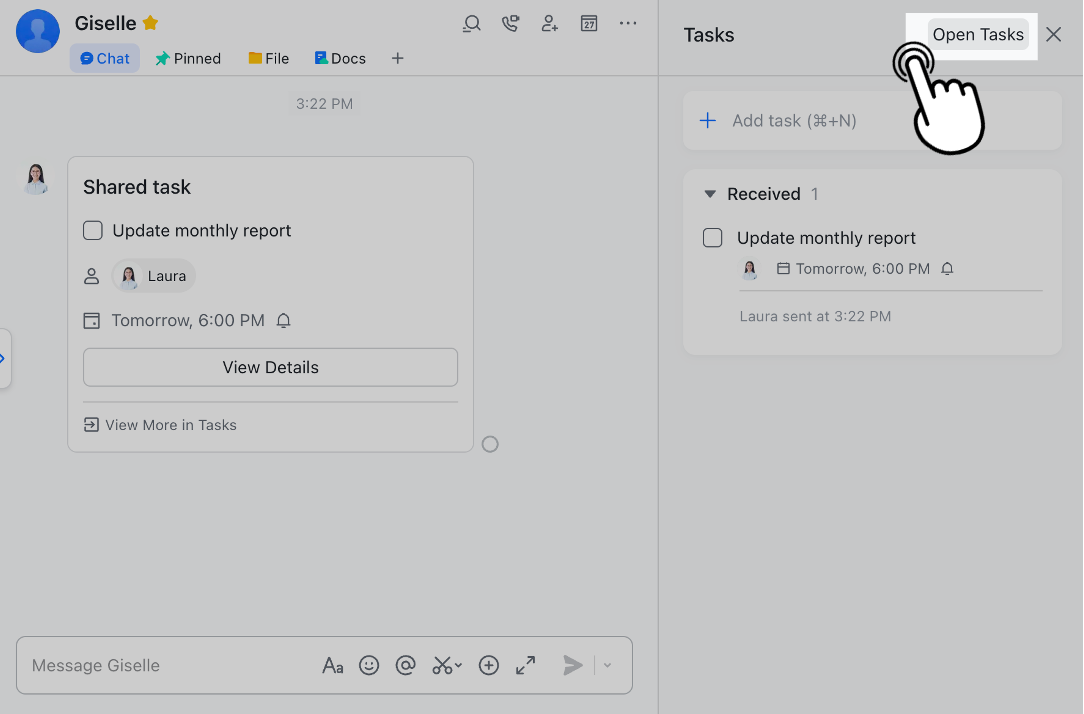The image size is (1084, 714).
Task: Open the shared calendar icon
Action: tap(589, 23)
